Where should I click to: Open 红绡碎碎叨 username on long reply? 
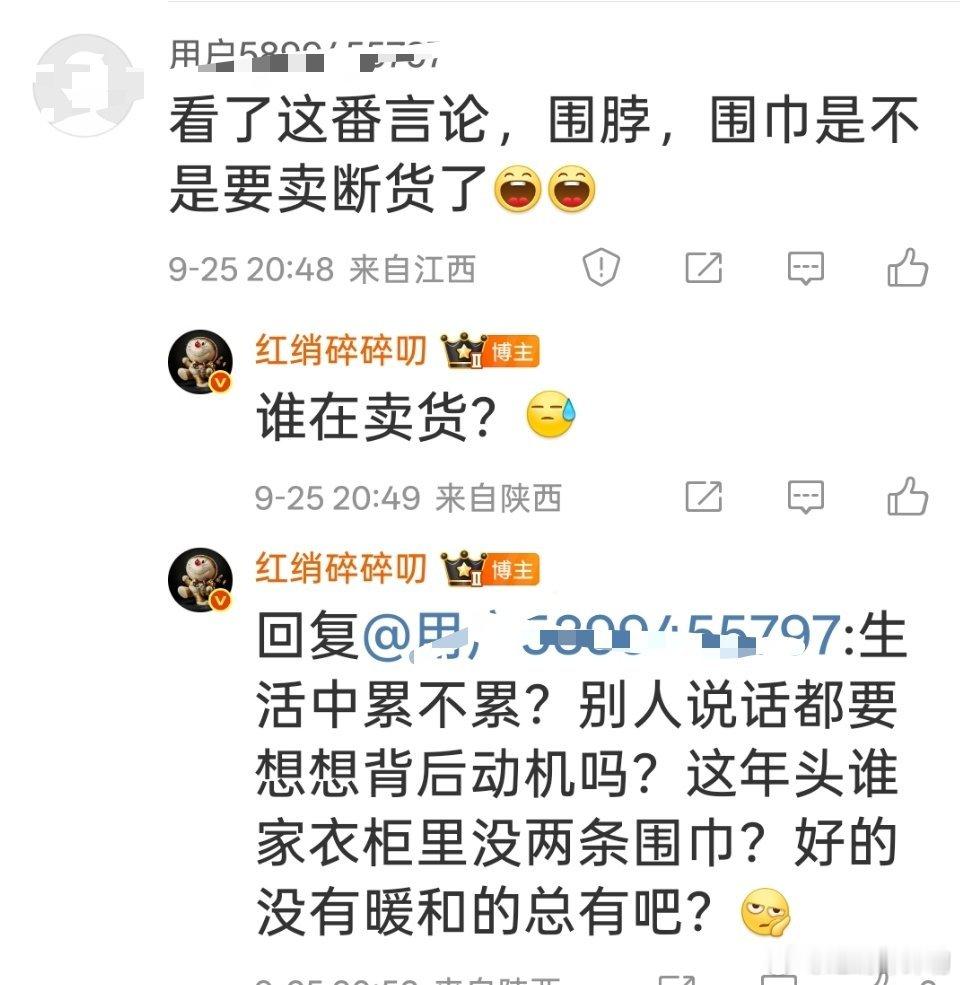click(341, 568)
